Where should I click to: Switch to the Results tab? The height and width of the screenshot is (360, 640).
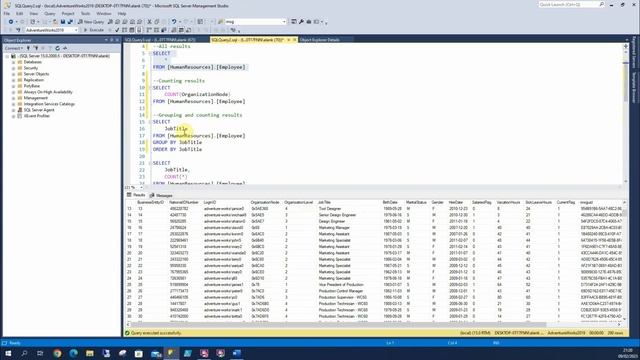pos(136,195)
